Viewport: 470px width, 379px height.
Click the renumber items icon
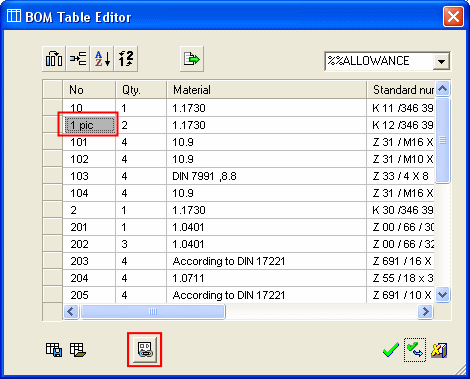[126, 59]
